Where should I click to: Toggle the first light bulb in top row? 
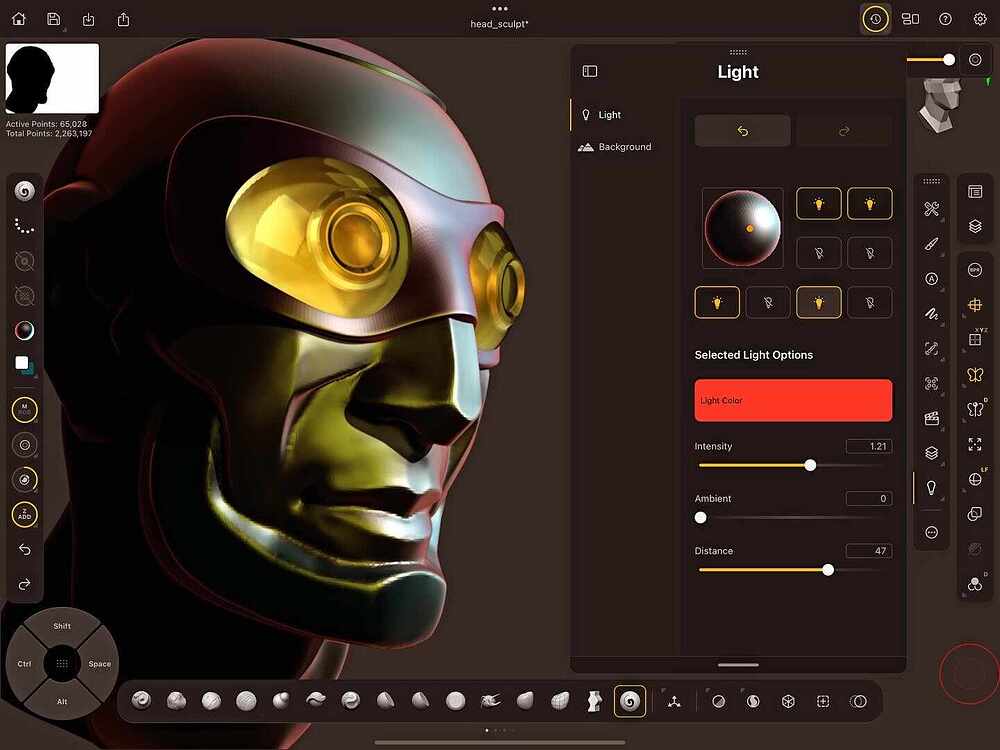[818, 203]
